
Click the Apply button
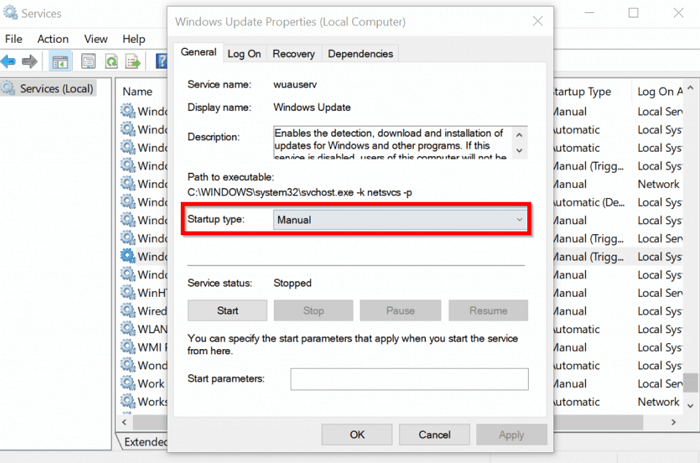(x=512, y=434)
